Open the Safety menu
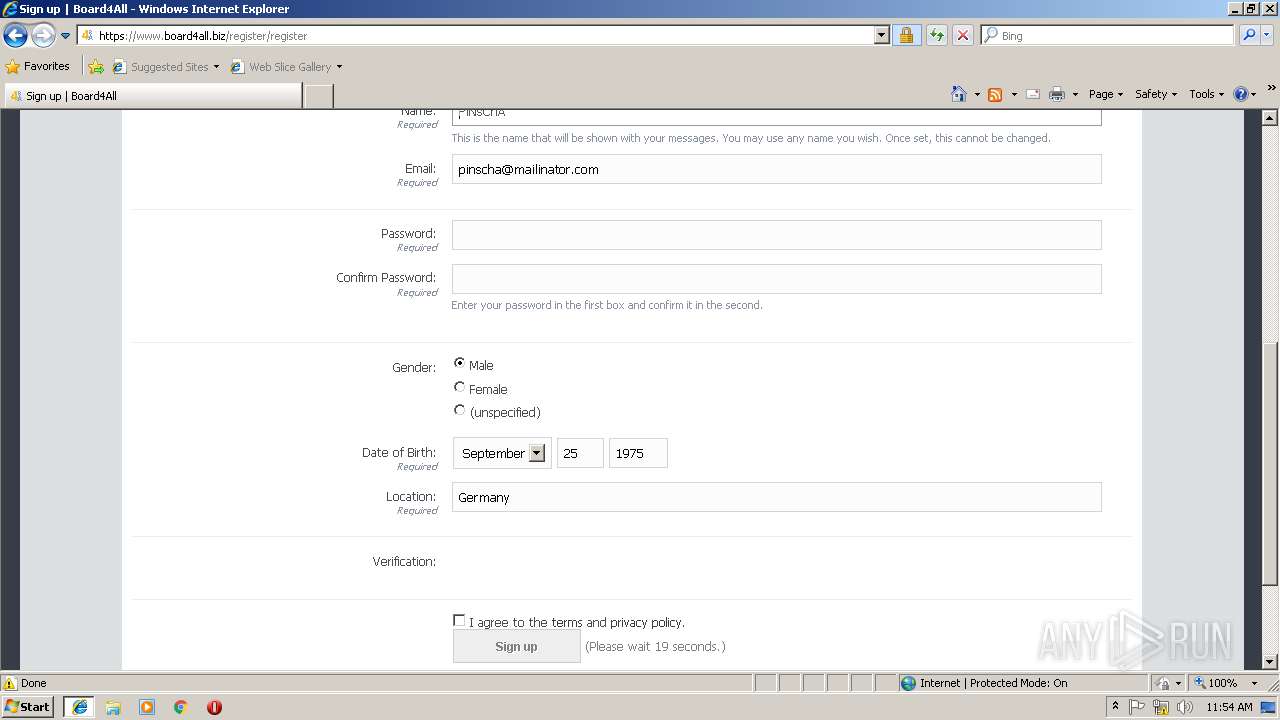Screen dimensions: 1280x720 click(1156, 94)
